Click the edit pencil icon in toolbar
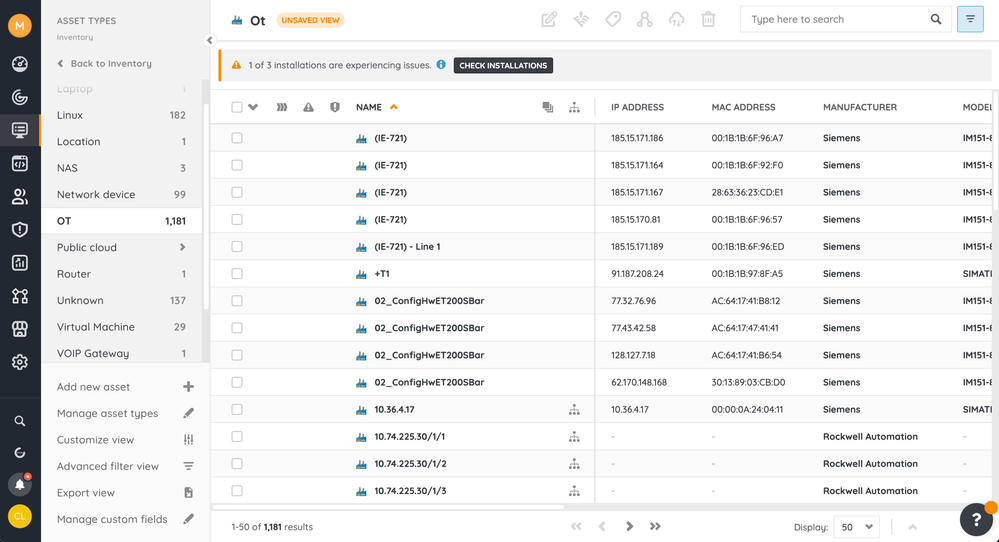Viewport: 999px width, 542px height. (x=549, y=19)
